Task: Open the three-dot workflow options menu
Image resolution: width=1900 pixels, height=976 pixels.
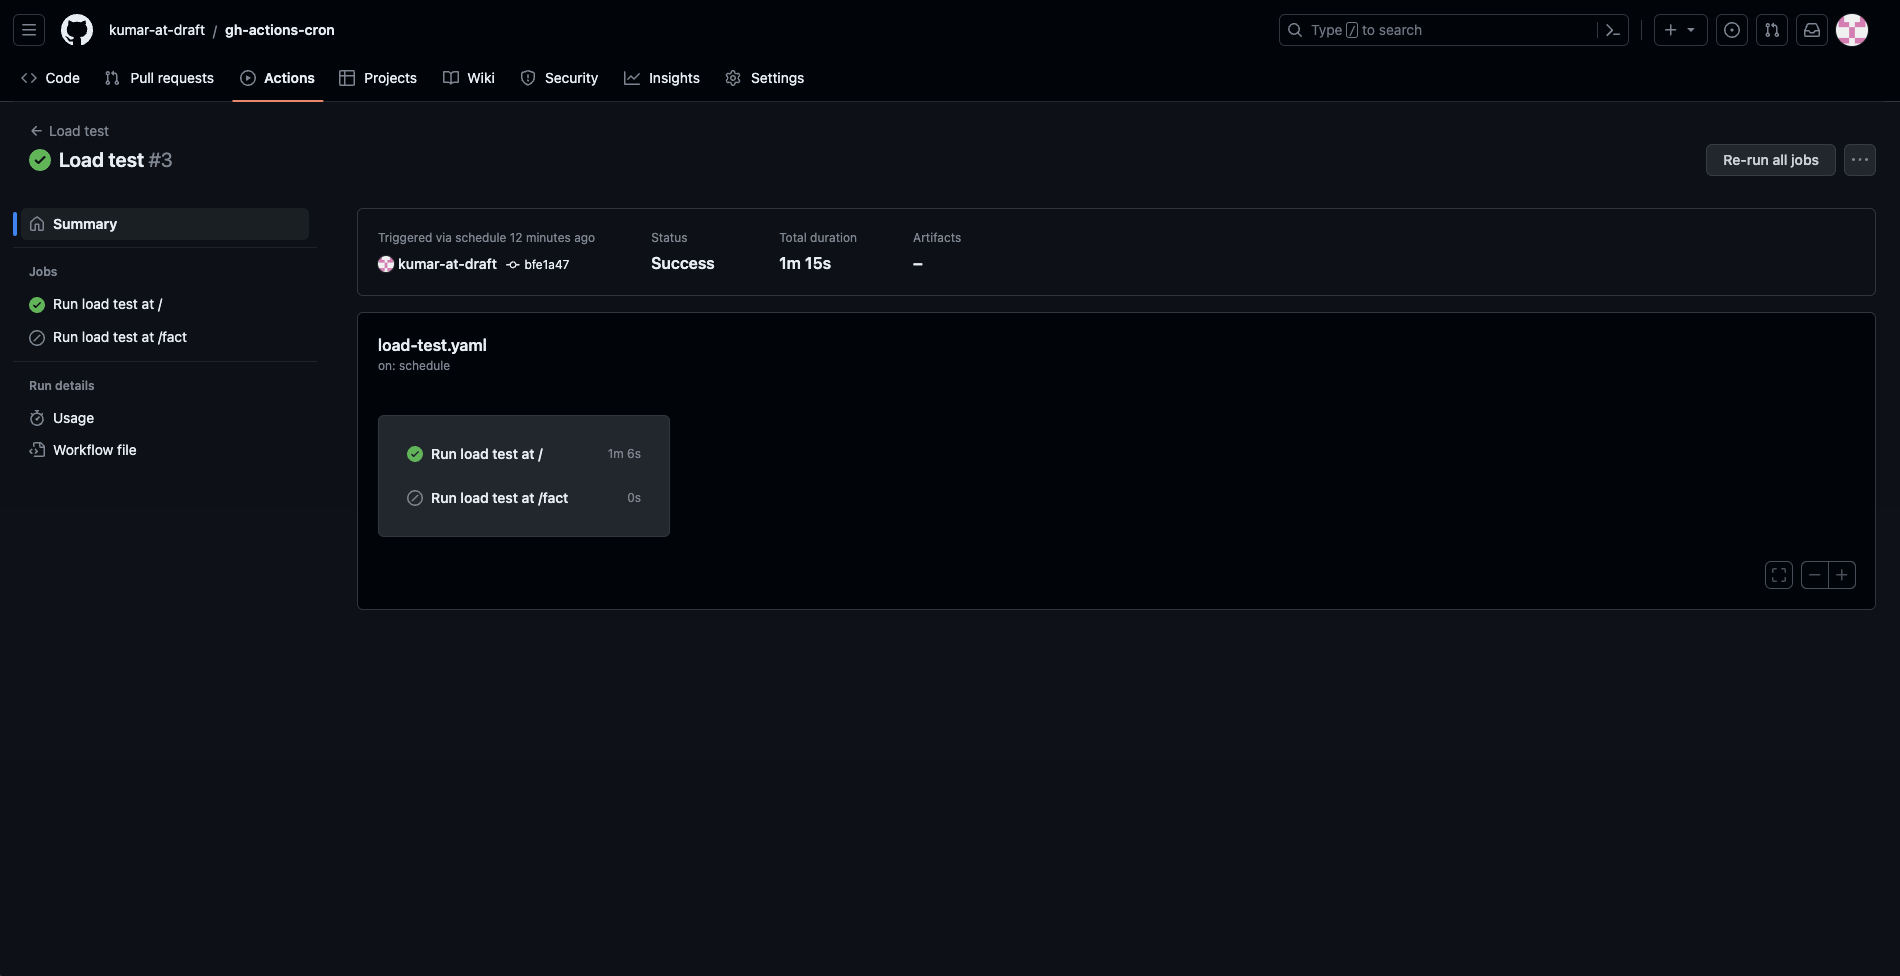Action: (x=1860, y=160)
